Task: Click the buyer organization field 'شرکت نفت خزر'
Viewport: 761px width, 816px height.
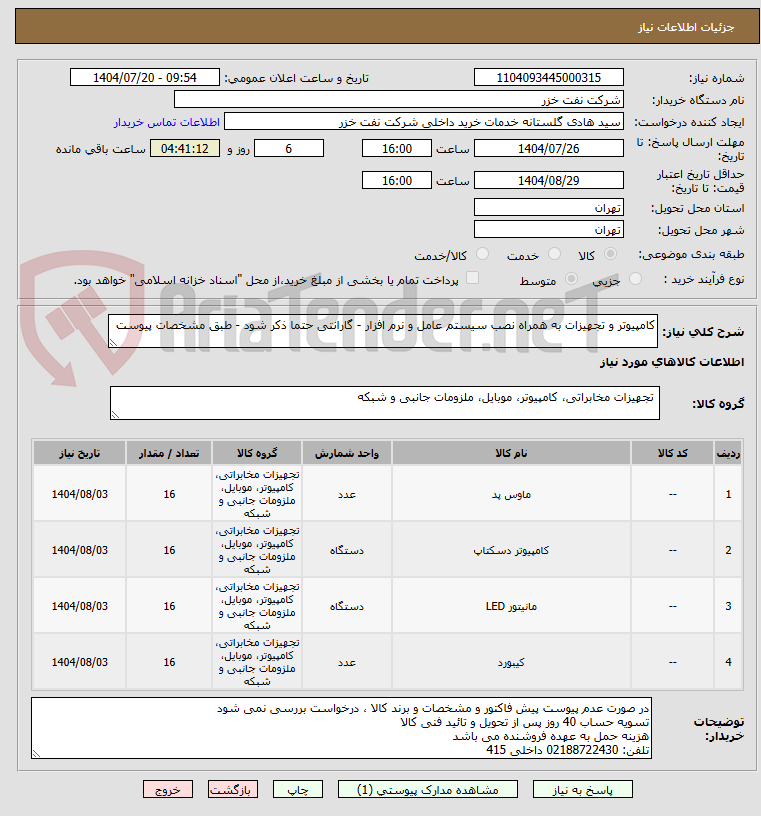Action: pos(399,99)
